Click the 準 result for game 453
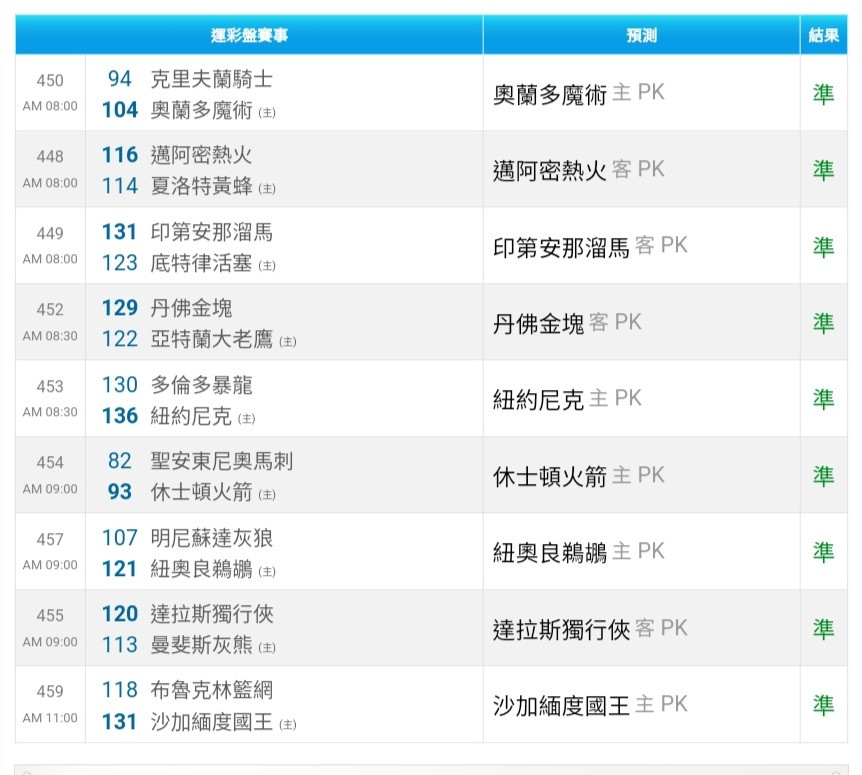This screenshot has width=862, height=775. tap(824, 400)
